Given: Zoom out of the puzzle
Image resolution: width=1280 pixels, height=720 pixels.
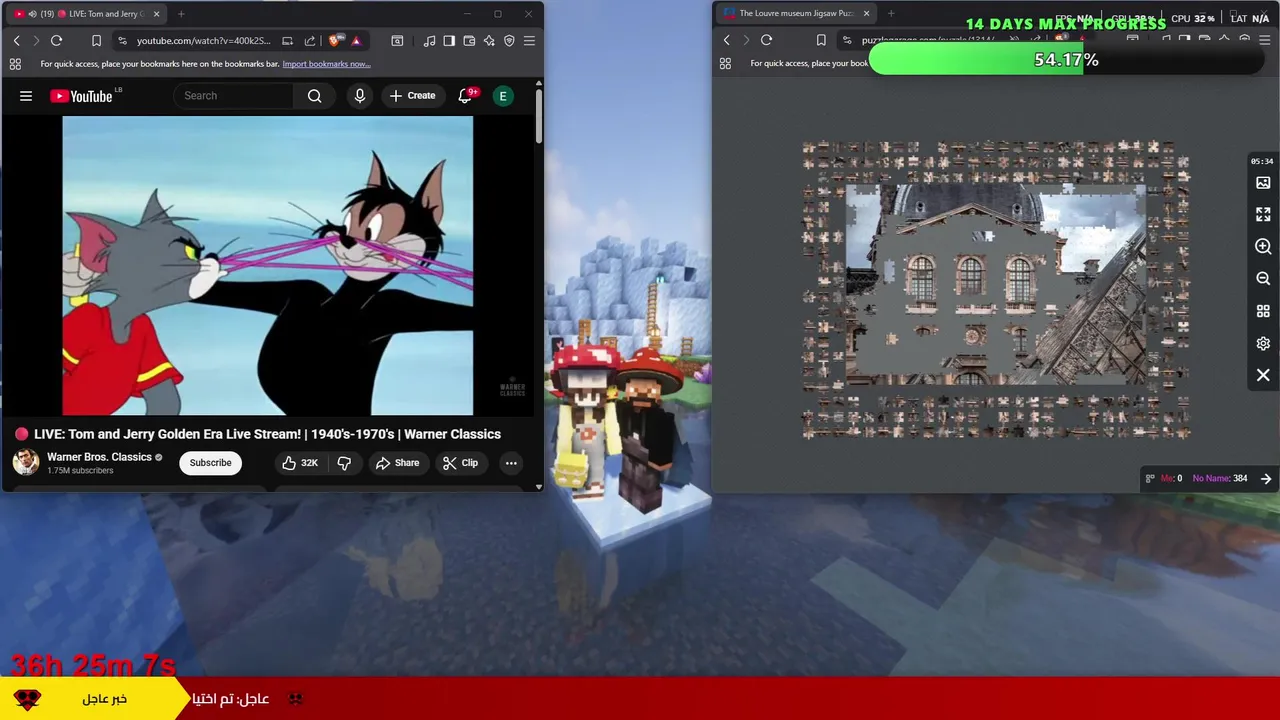Looking at the screenshot, I should point(1263,279).
